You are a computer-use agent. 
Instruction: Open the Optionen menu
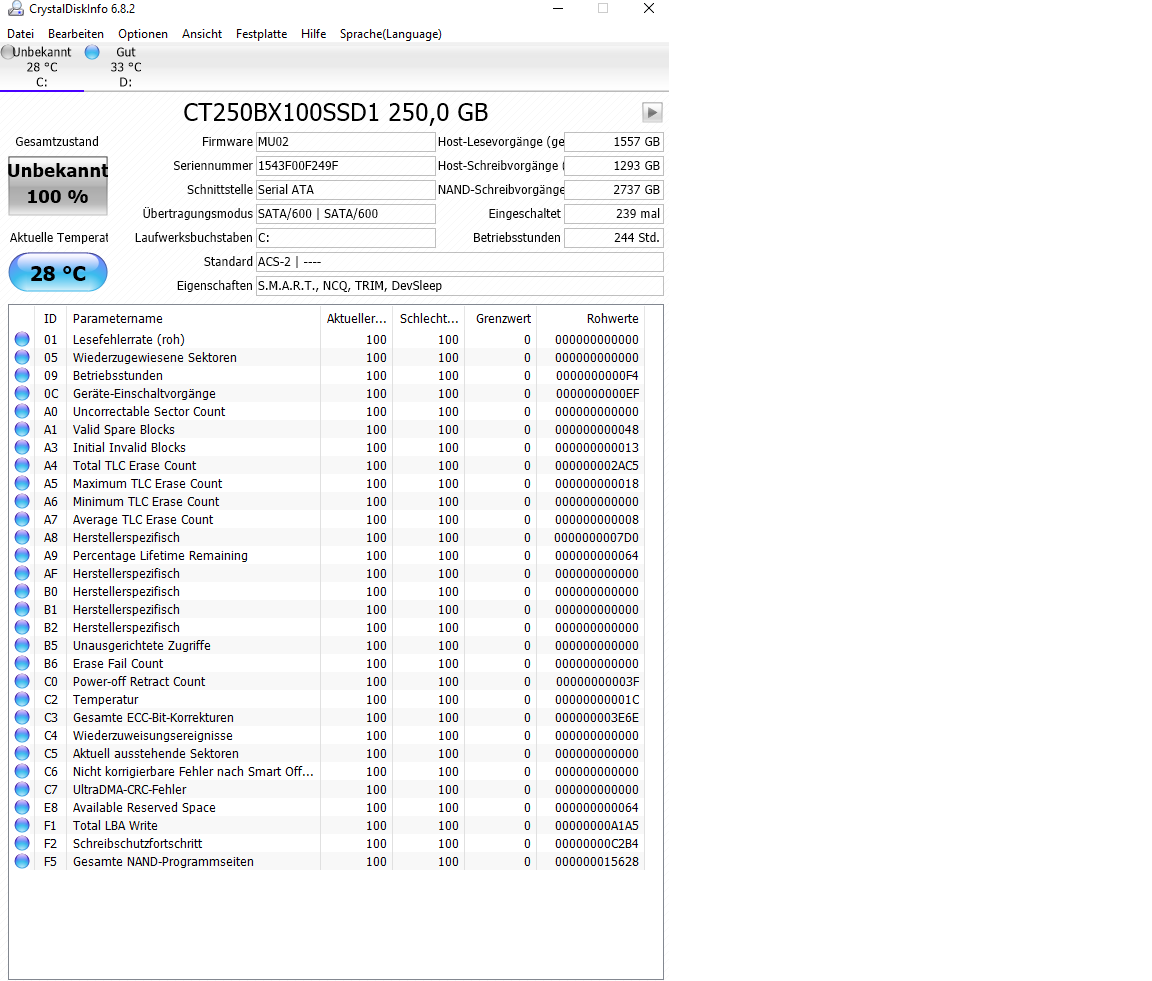point(143,34)
